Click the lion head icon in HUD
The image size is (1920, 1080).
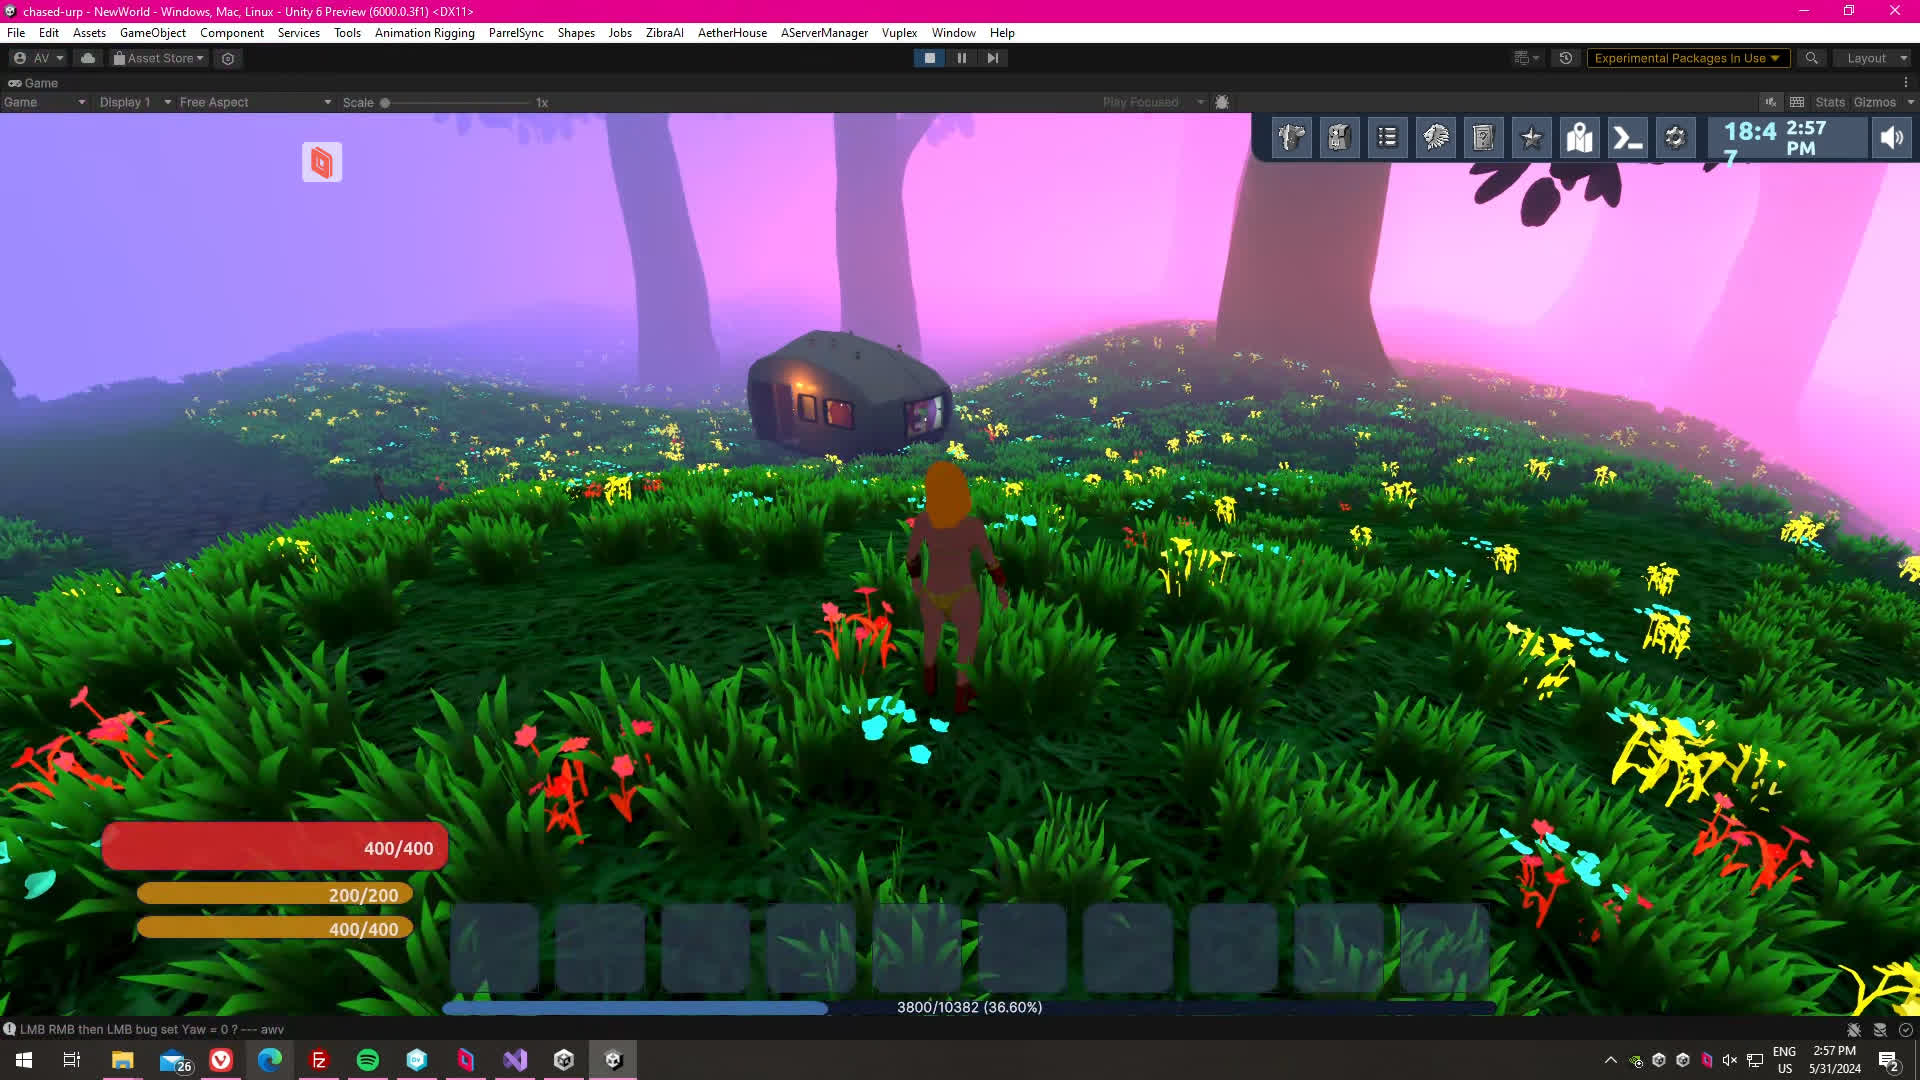pos(1435,138)
